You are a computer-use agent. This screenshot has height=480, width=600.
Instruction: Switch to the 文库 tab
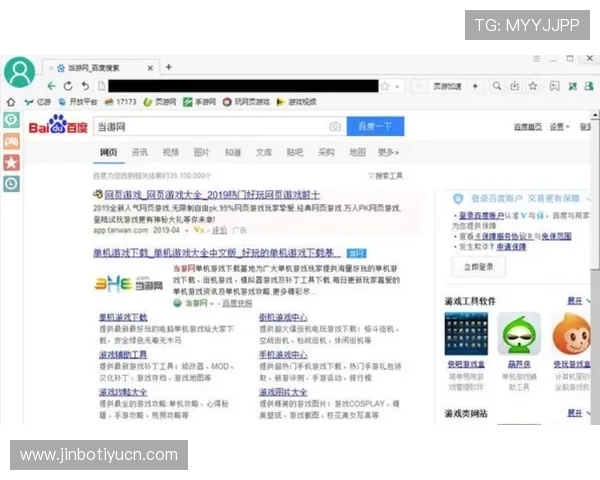click(x=264, y=152)
